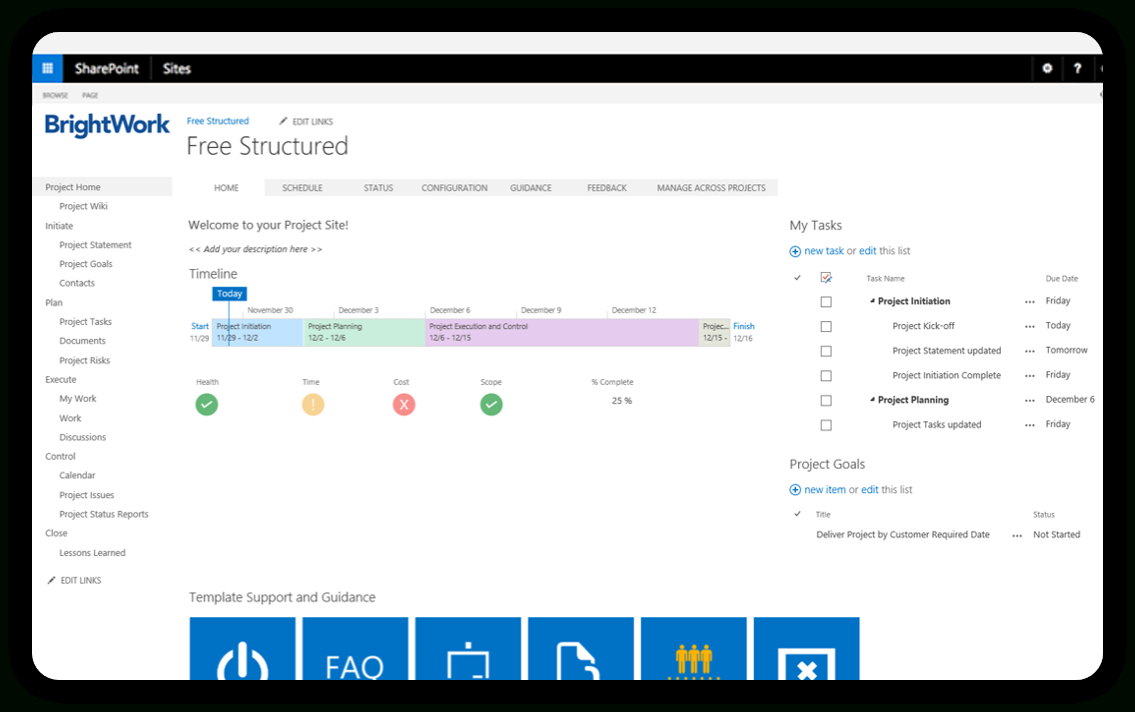Click the BrightWork logo
The width and height of the screenshot is (1135, 712).
(x=107, y=125)
